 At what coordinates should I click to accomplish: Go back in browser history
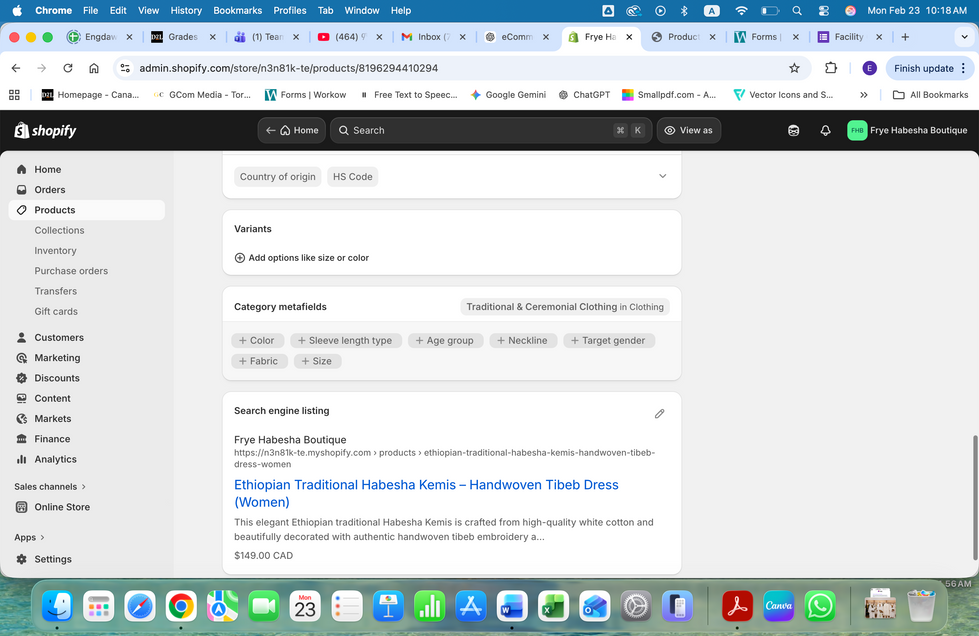16,68
